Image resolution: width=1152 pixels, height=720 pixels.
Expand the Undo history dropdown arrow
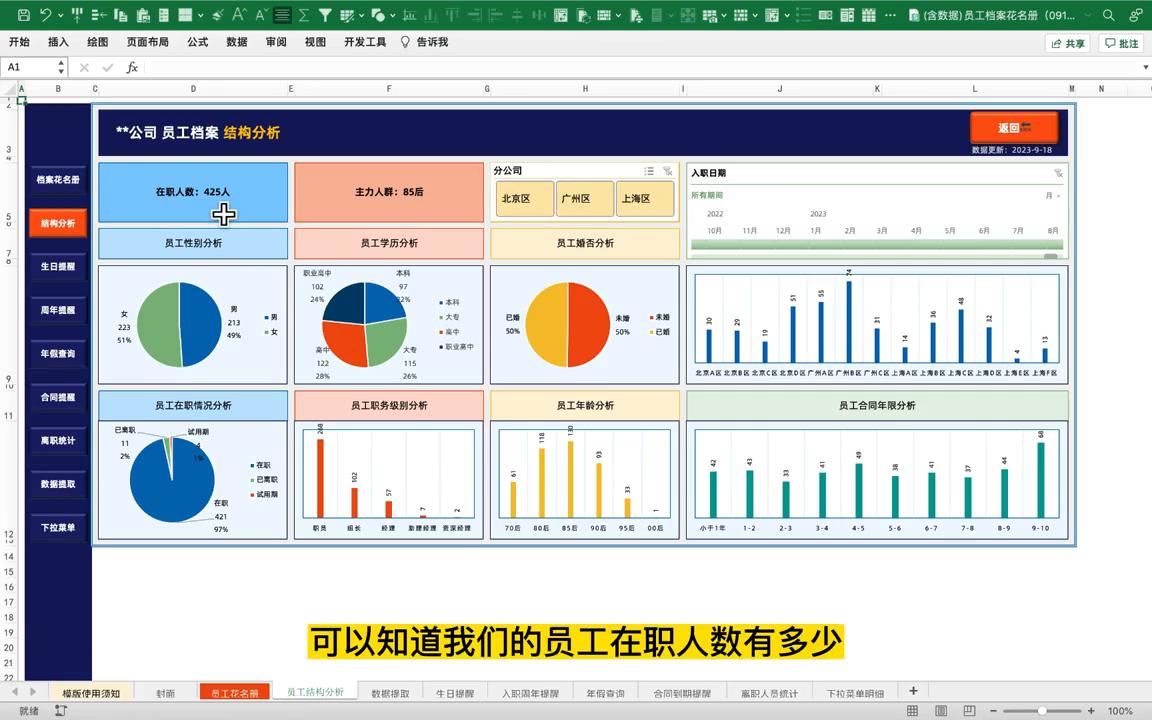60,14
